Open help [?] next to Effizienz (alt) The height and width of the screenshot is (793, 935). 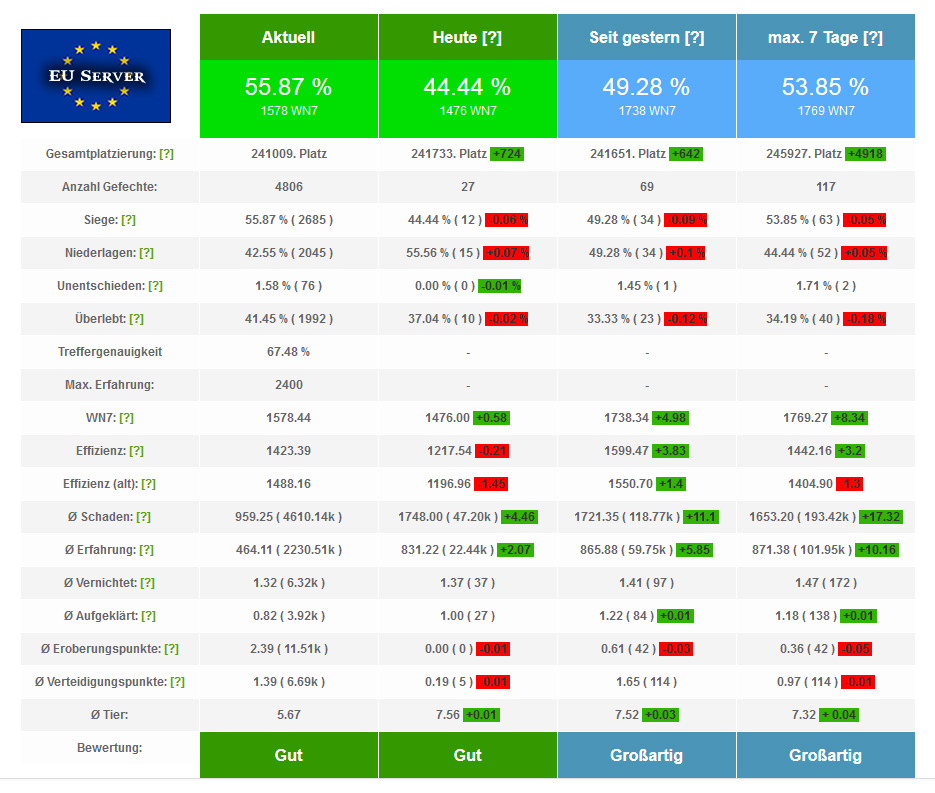(x=148, y=484)
